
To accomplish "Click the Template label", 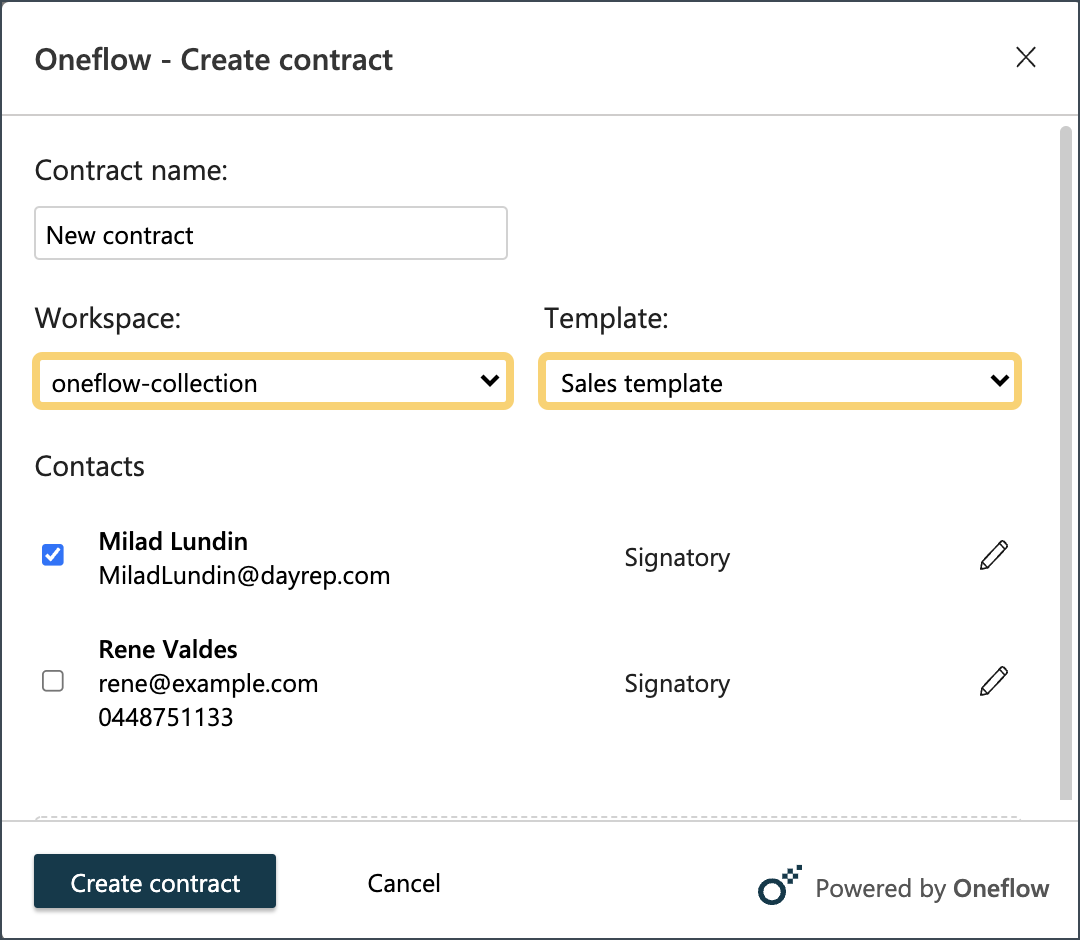I will 606,319.
